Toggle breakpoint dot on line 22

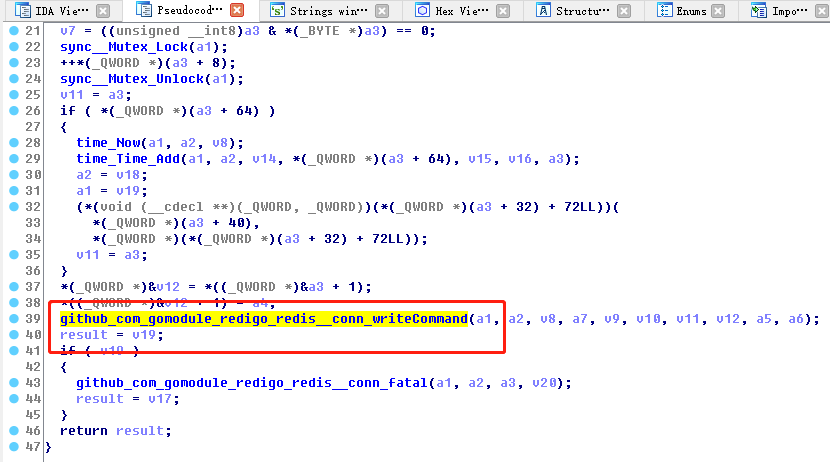coord(12,47)
